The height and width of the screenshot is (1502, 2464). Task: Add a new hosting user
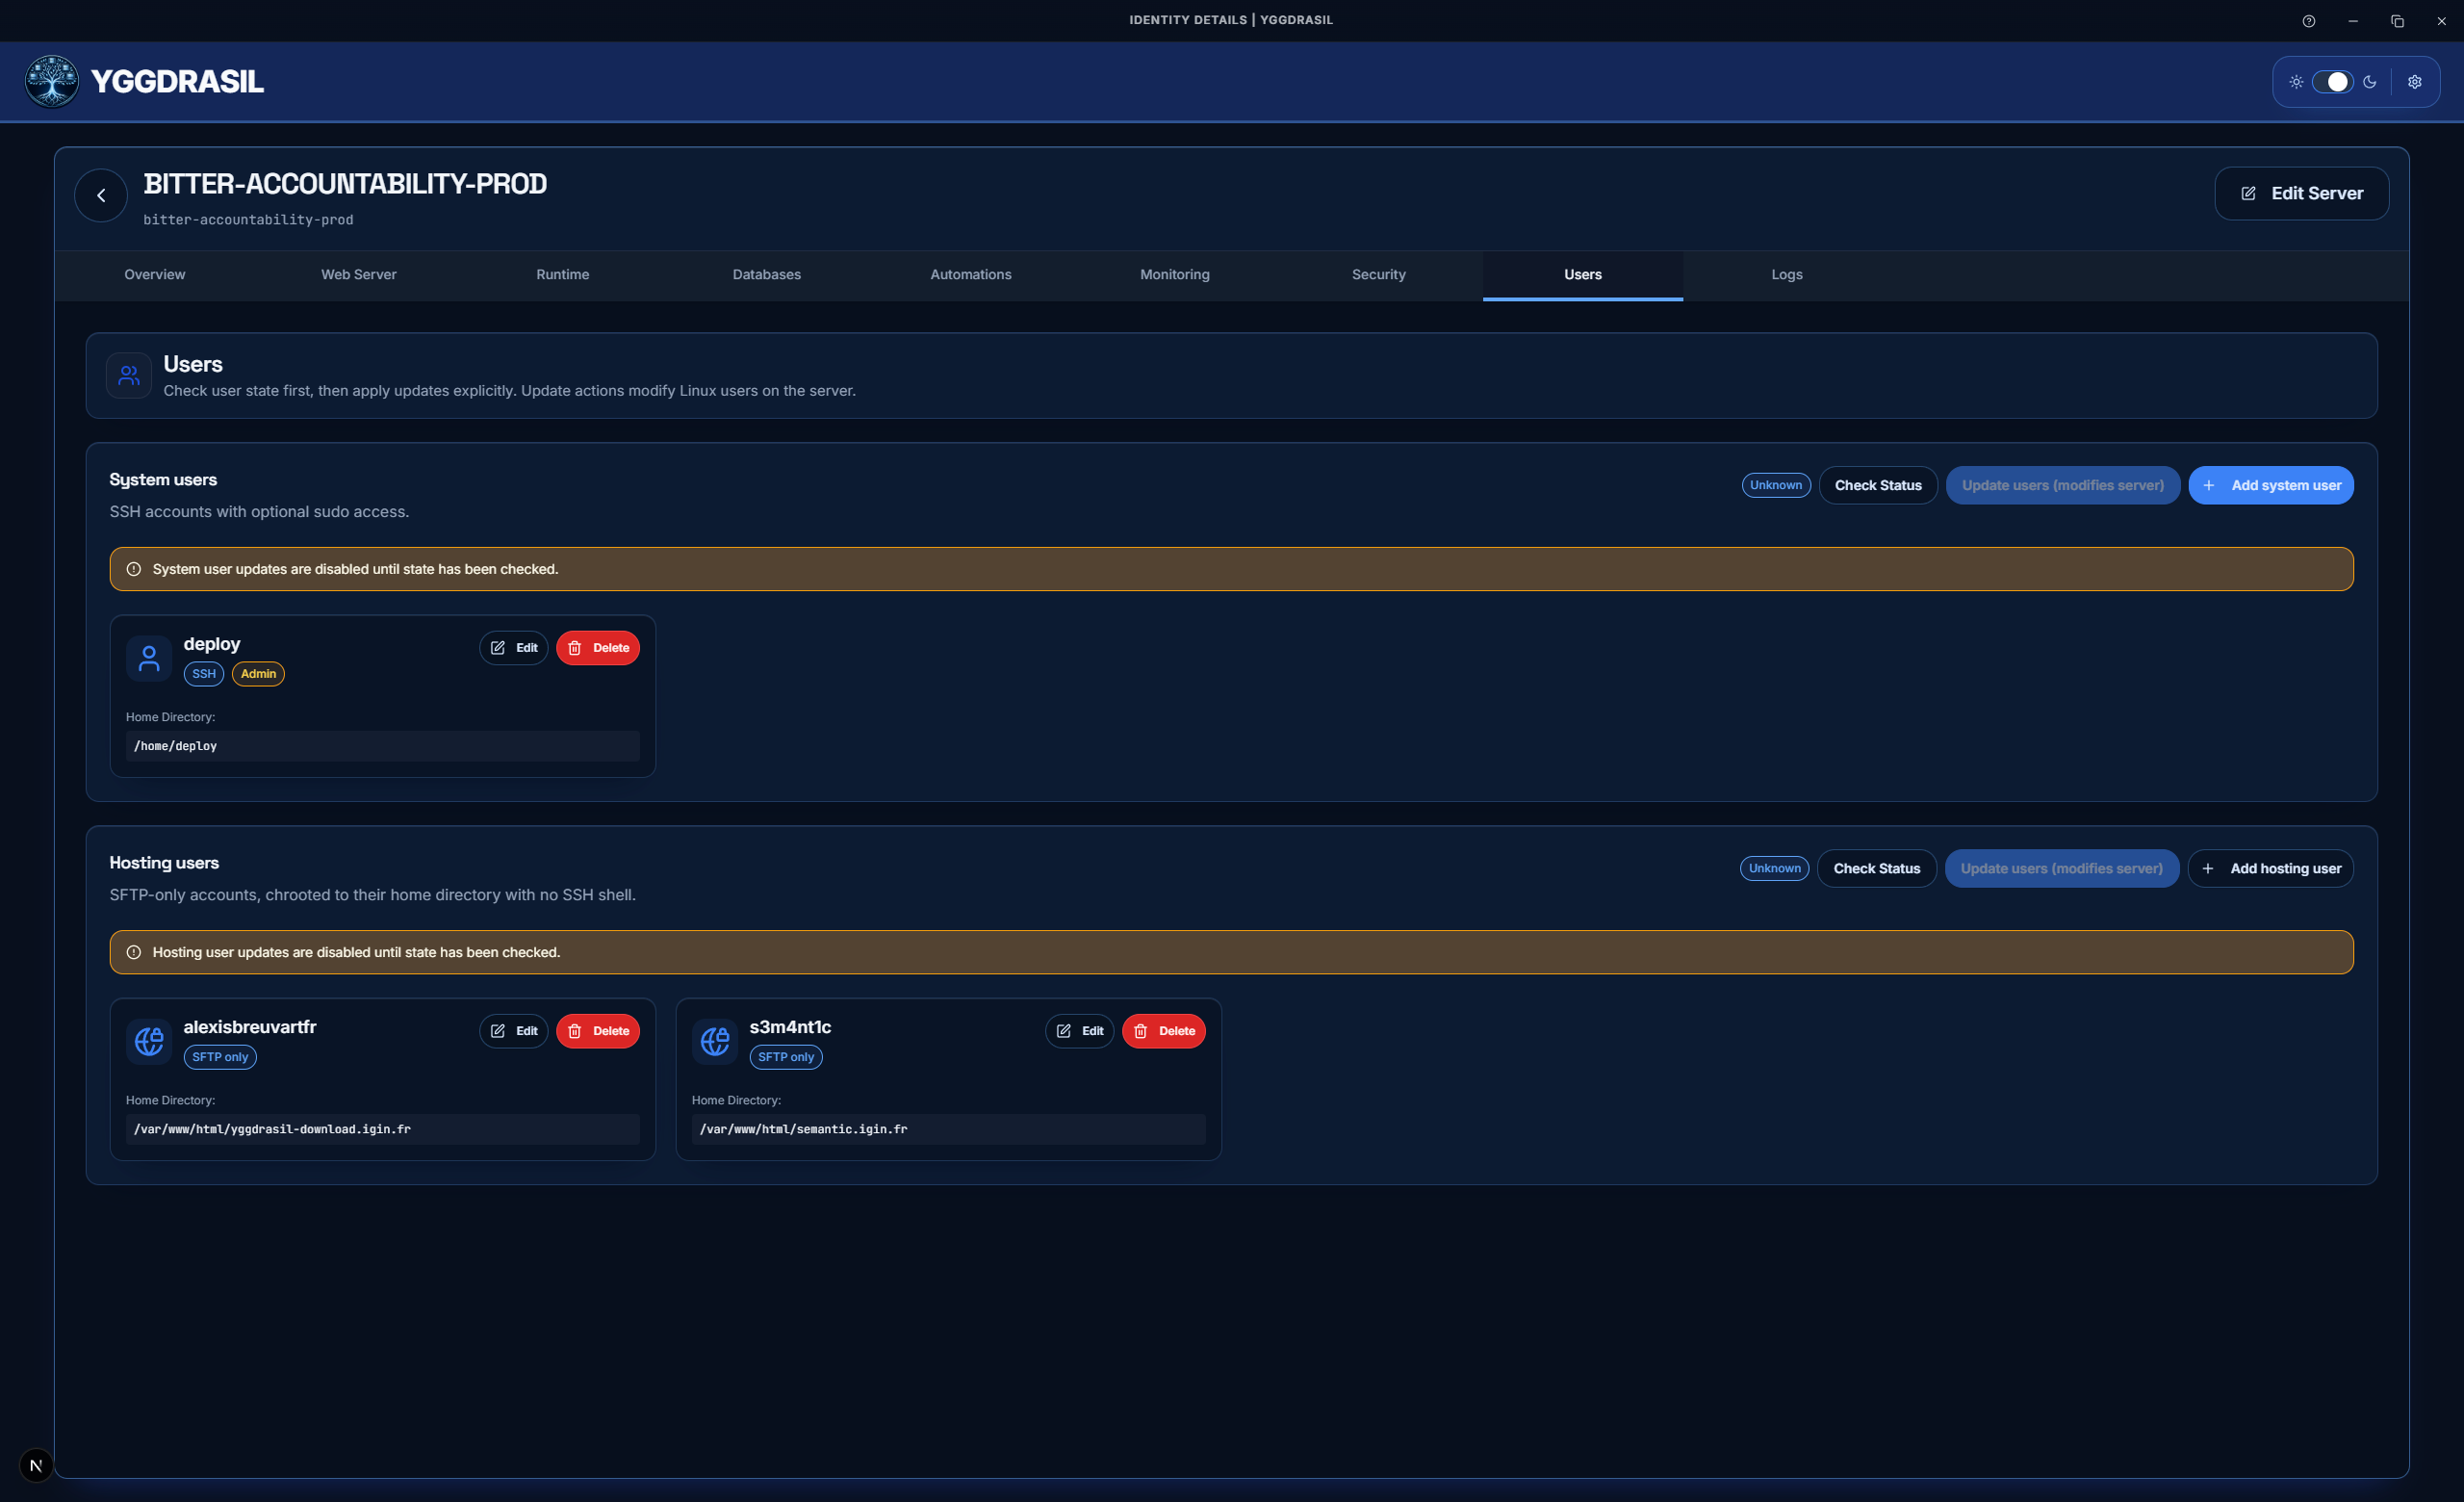pos(2271,868)
